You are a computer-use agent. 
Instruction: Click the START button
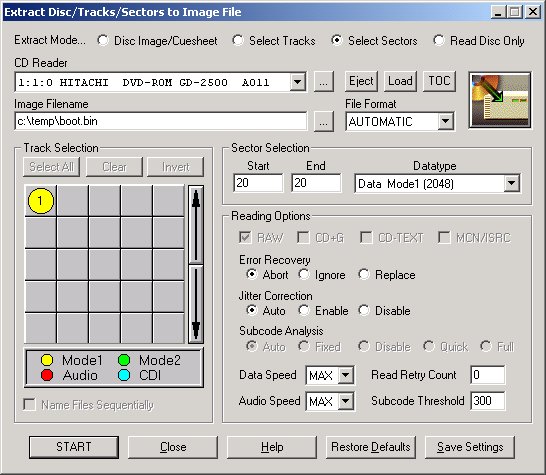click(x=74, y=447)
